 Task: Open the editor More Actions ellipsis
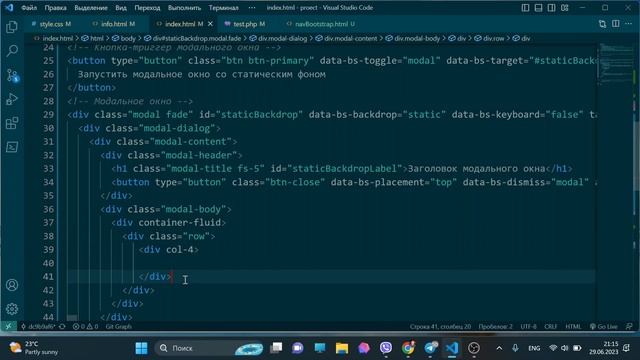pyautogui.click(x=629, y=24)
